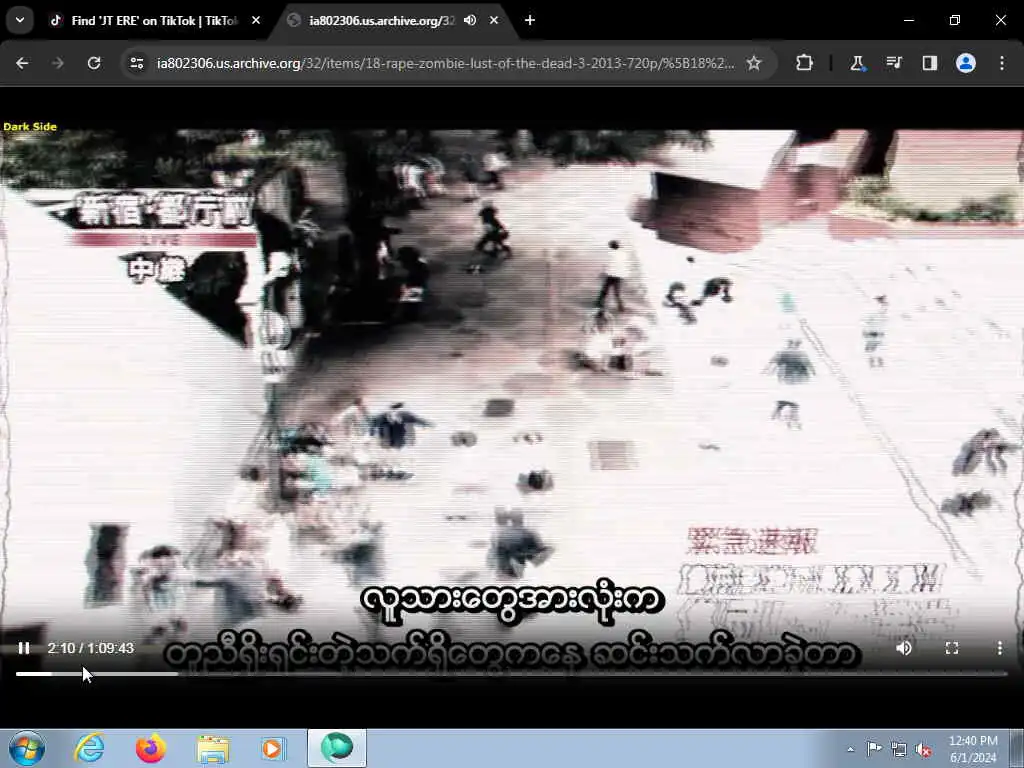
Task: Open the Extensions puzzle icon
Action: coord(805,63)
